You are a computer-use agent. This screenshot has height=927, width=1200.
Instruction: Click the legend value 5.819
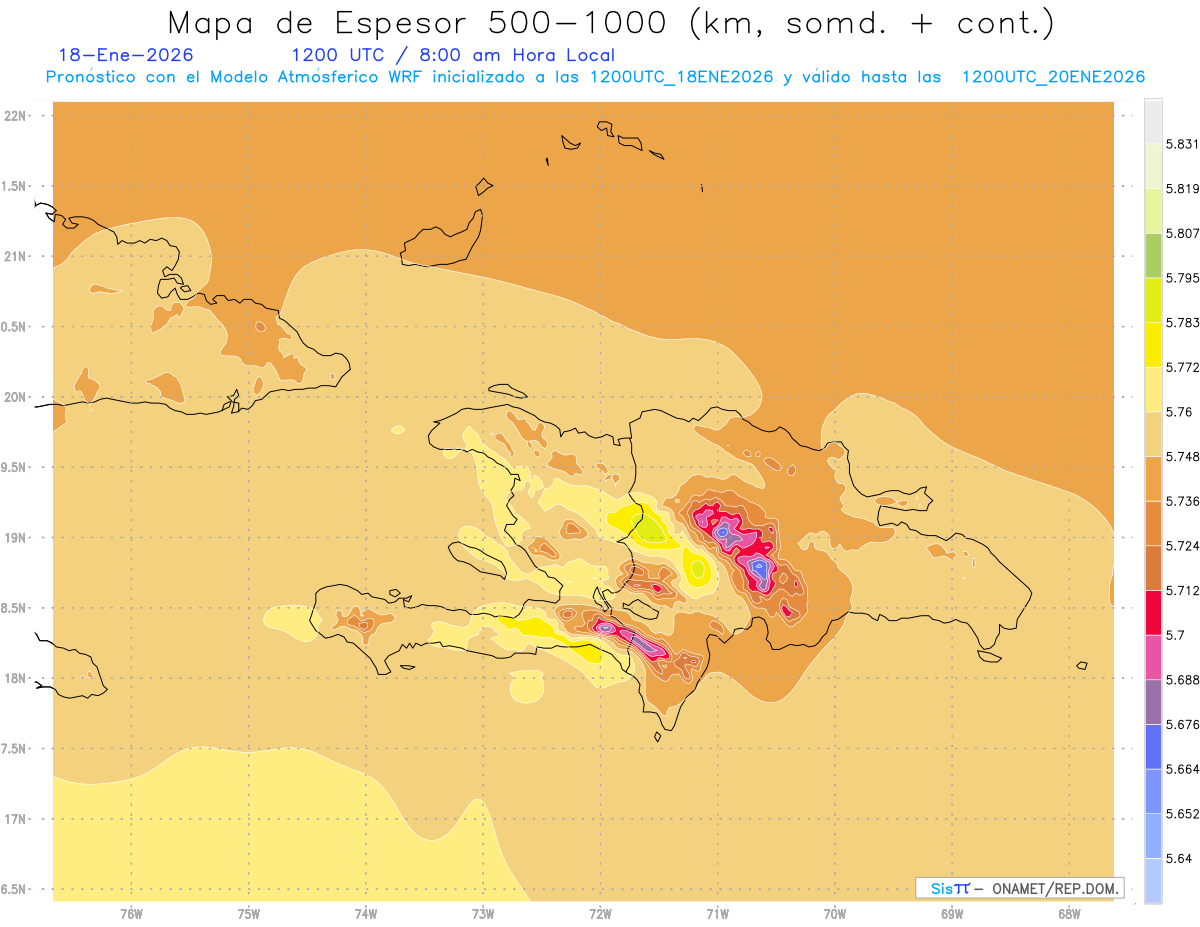[1182, 188]
